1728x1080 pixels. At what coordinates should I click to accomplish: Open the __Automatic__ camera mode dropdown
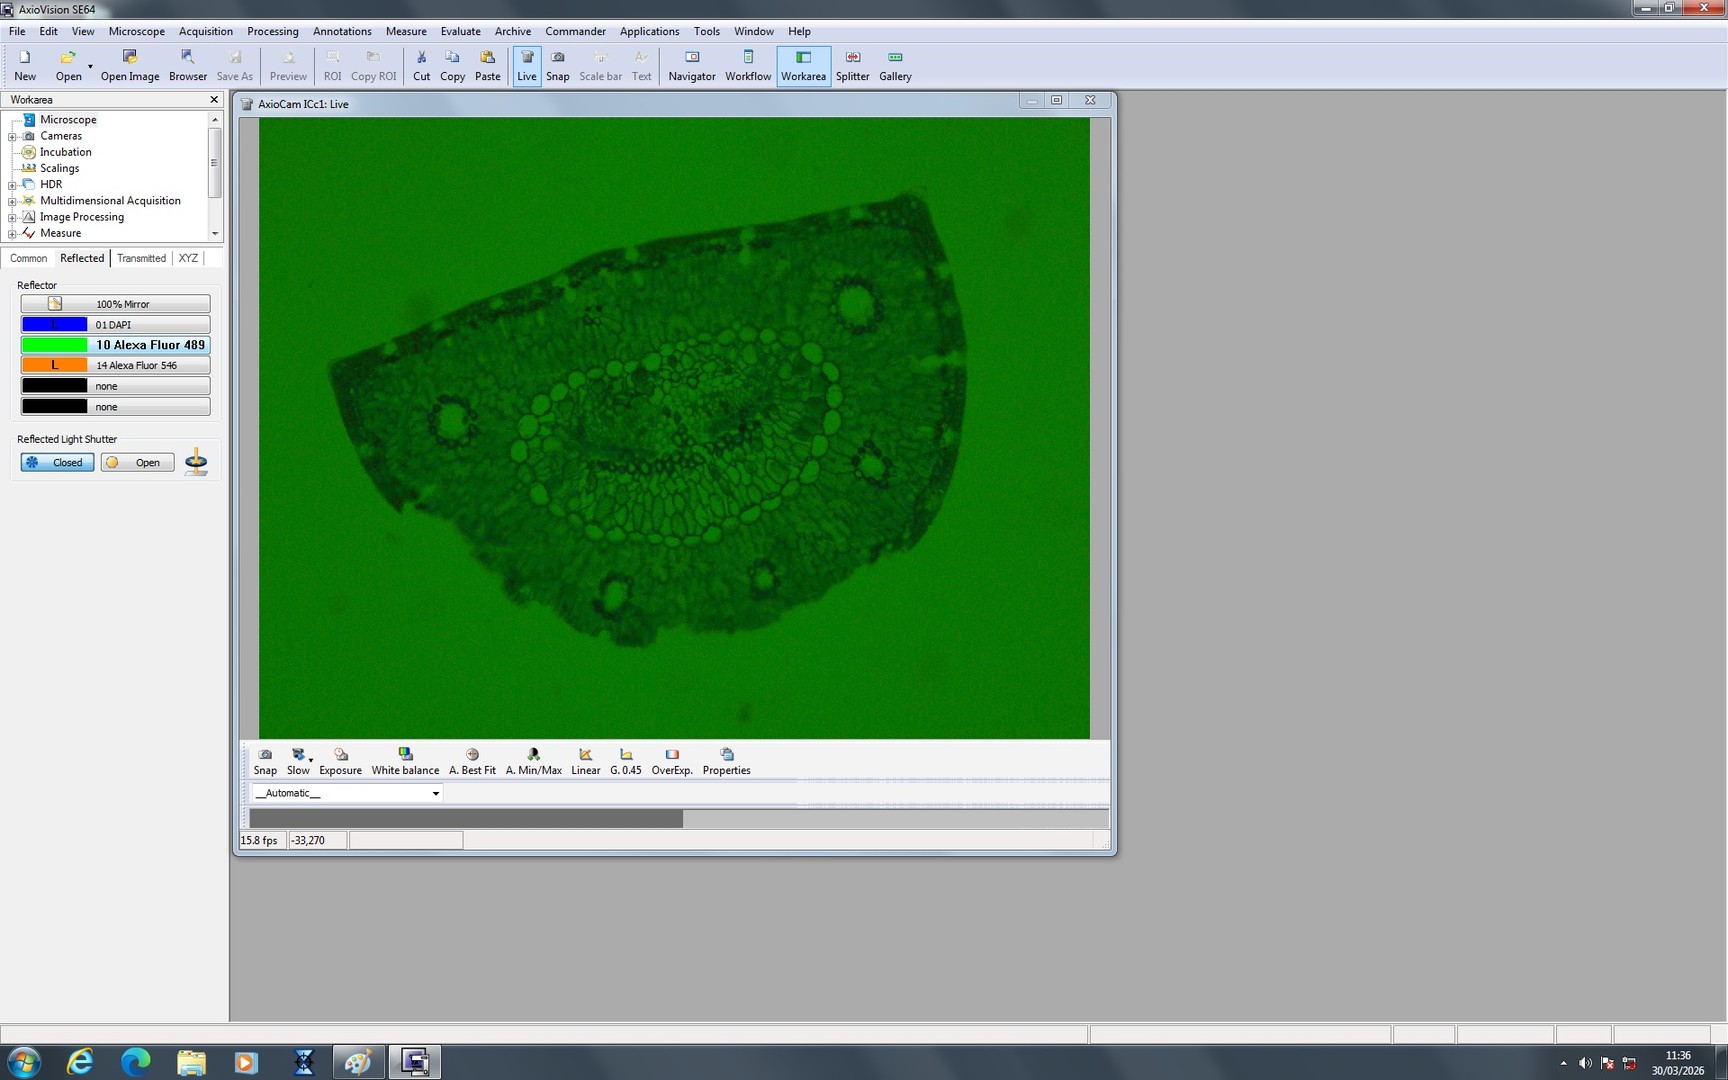tap(435, 793)
